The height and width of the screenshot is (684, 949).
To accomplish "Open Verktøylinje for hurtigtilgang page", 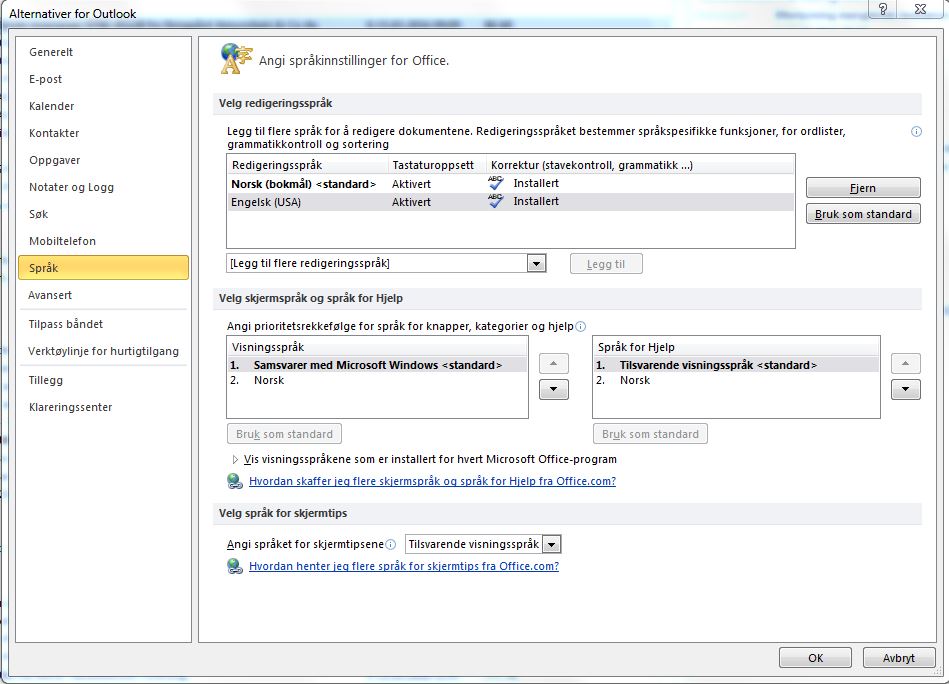I will pyautogui.click(x=103, y=351).
